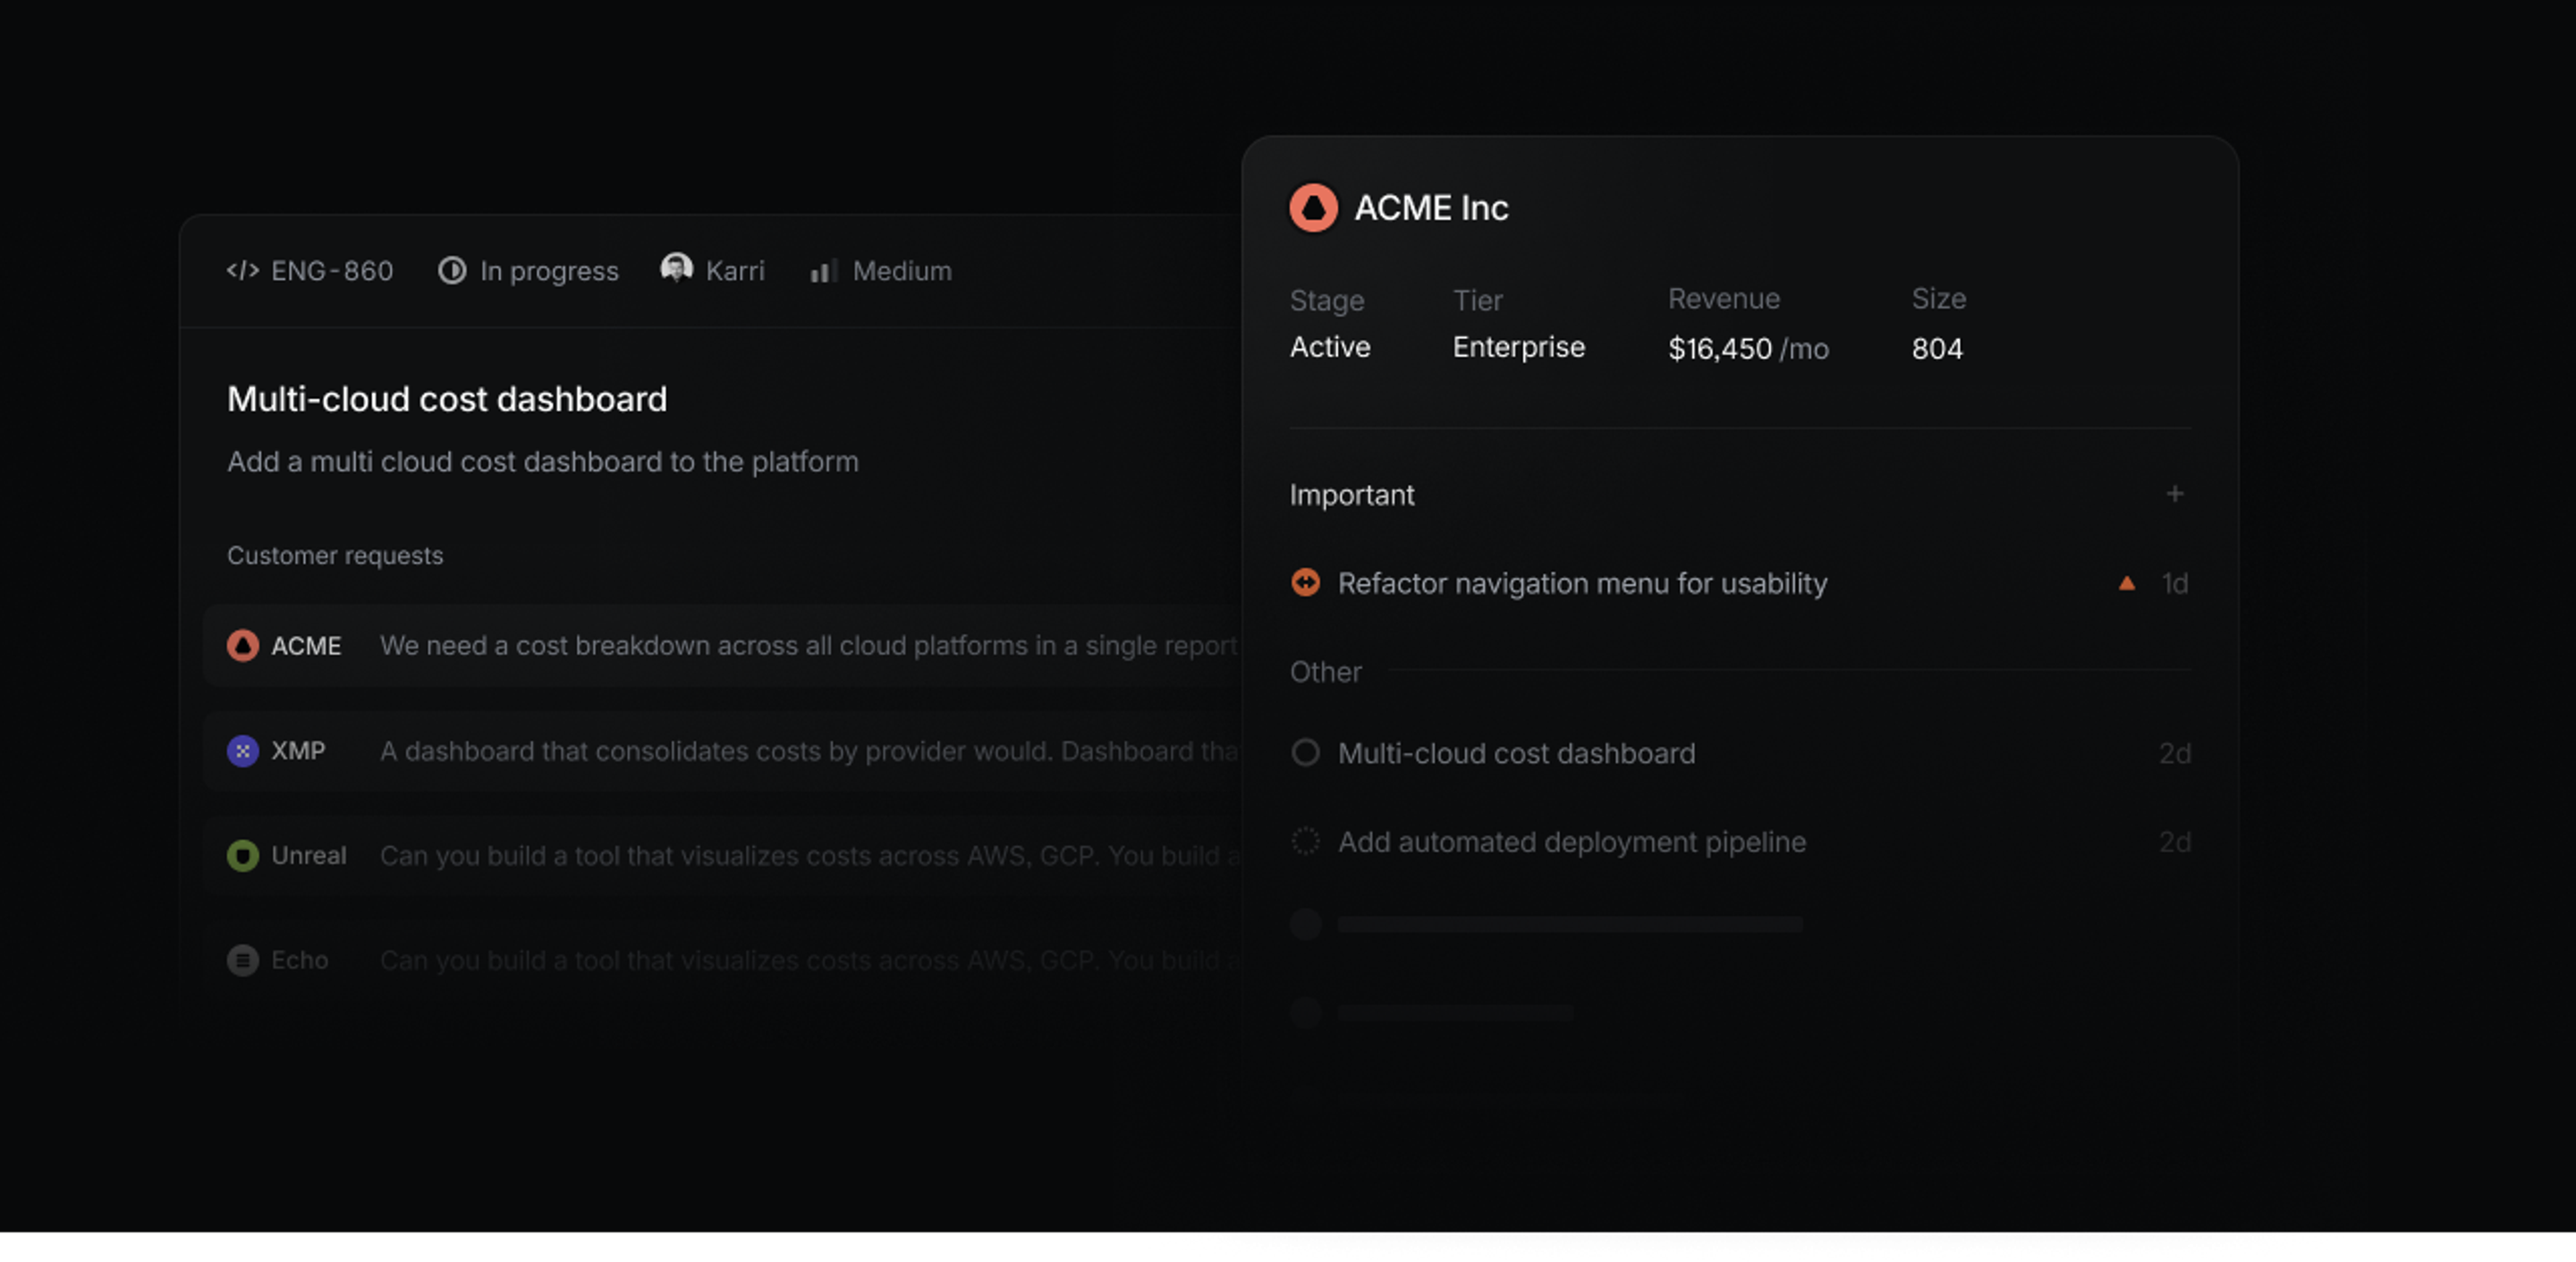
Task: Click the Unreal customer logo
Action: (242, 855)
